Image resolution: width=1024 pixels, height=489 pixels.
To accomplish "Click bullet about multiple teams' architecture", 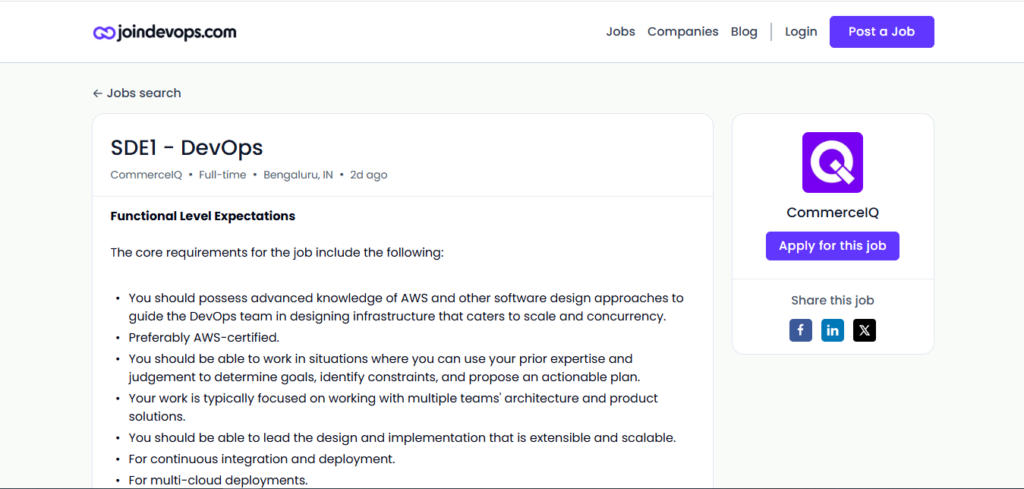I will (x=393, y=407).
